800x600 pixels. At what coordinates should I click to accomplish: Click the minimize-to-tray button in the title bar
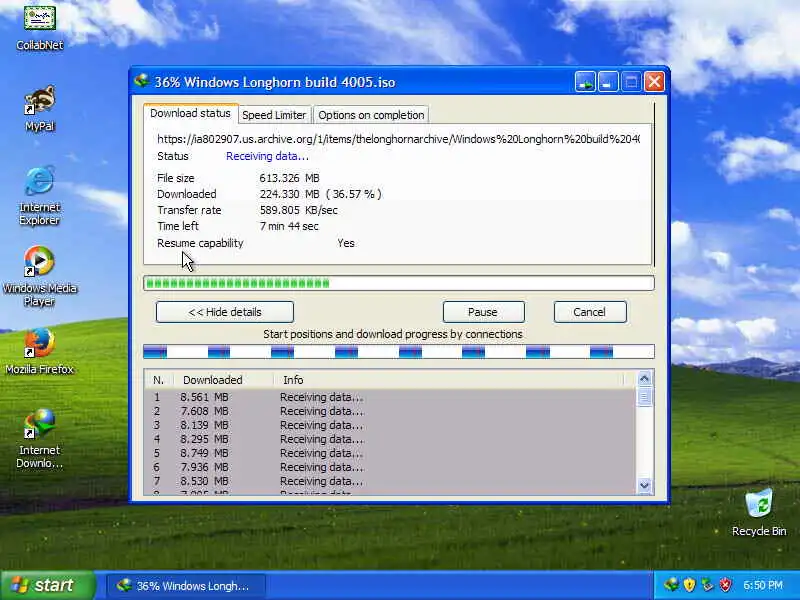point(585,82)
